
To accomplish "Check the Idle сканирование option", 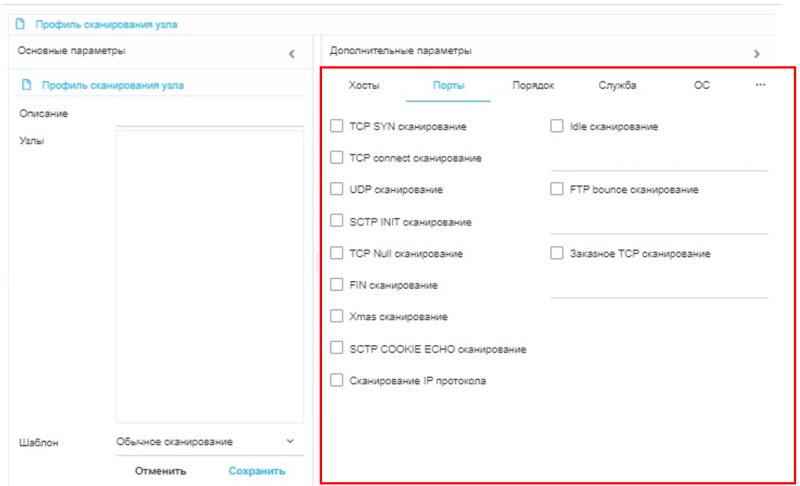I will point(557,126).
